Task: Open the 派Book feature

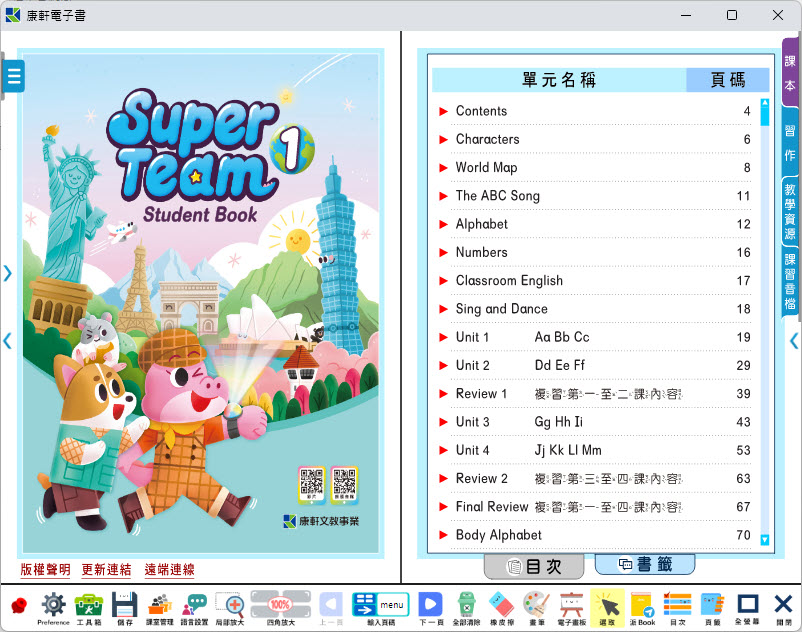Action: click(642, 608)
